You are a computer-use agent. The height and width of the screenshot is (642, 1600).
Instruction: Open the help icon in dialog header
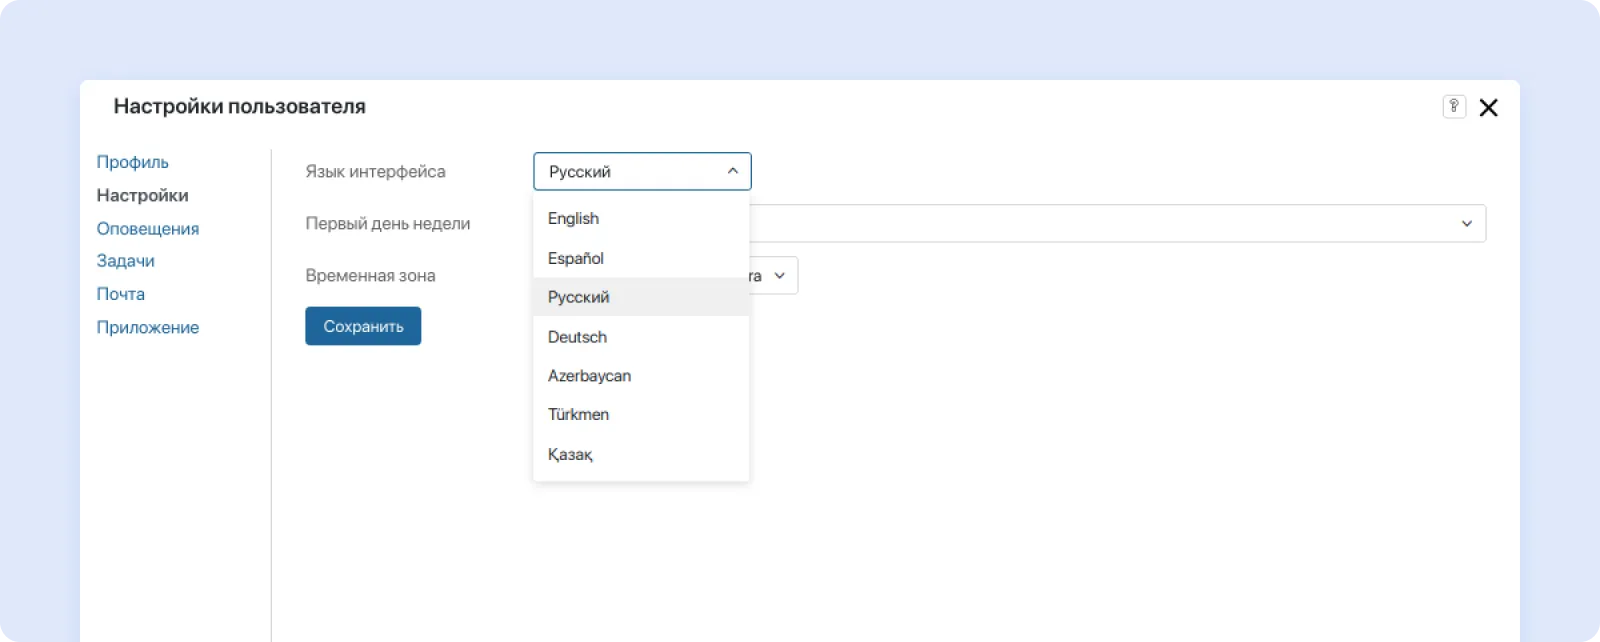[1454, 107]
